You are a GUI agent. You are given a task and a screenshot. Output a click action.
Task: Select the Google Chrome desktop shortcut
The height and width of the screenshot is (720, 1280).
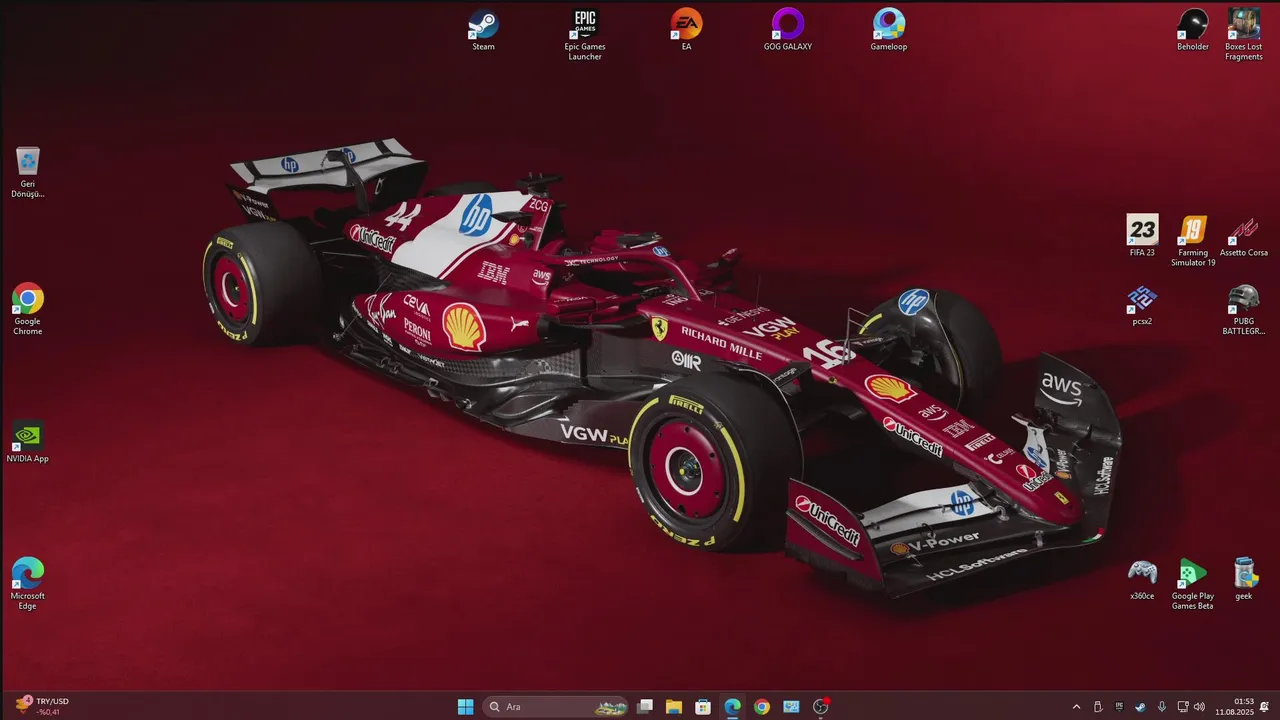[x=28, y=309]
